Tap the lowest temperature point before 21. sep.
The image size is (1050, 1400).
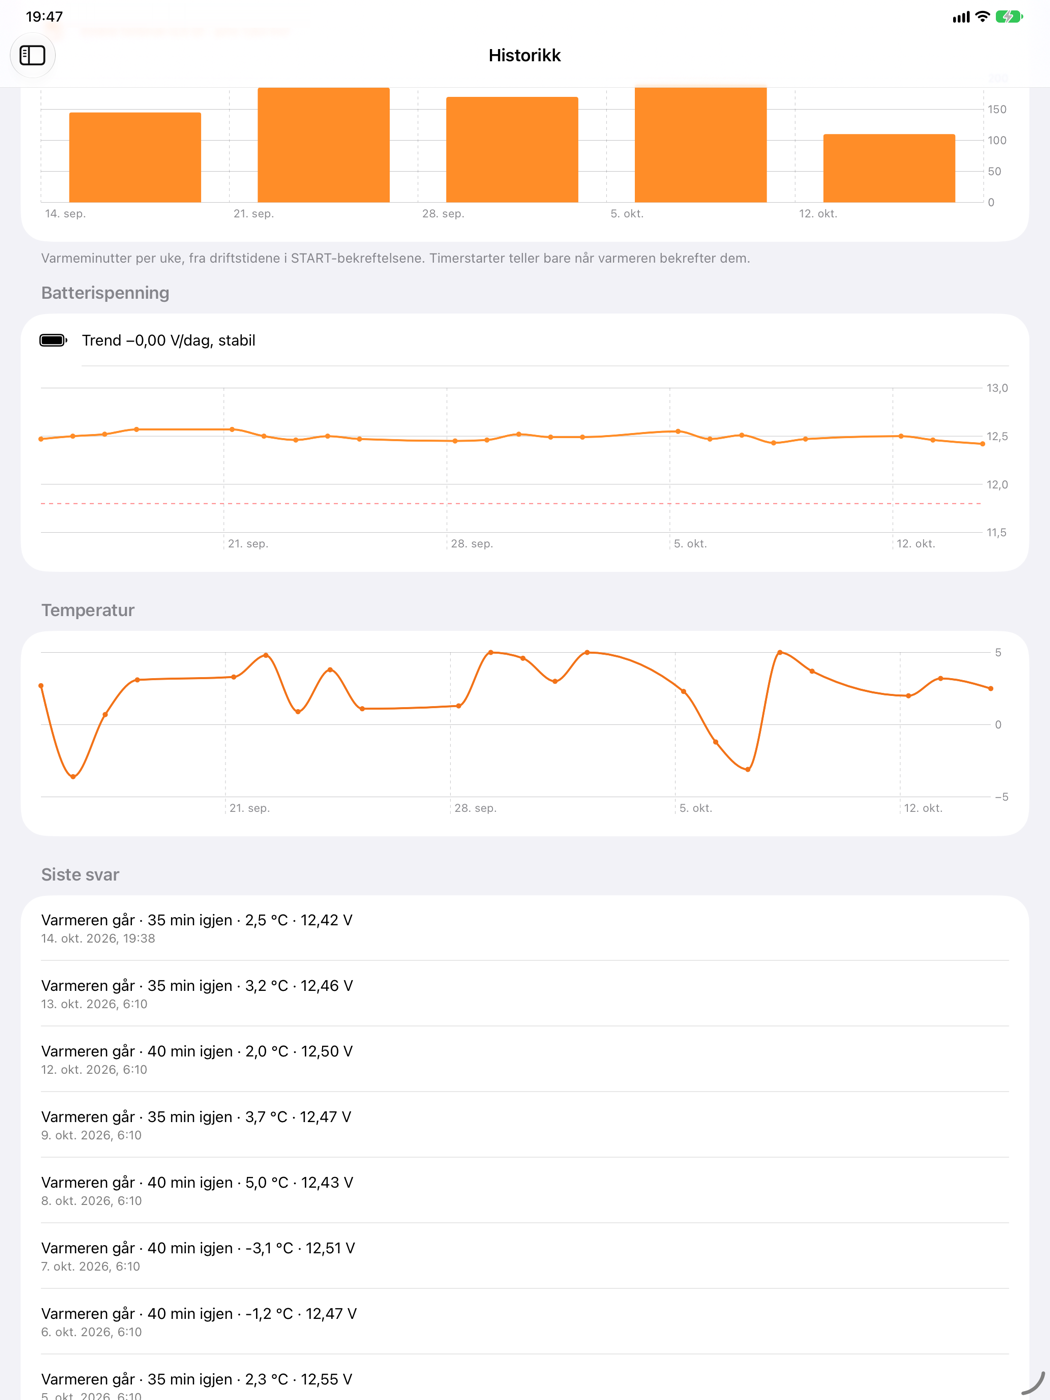[x=73, y=776]
